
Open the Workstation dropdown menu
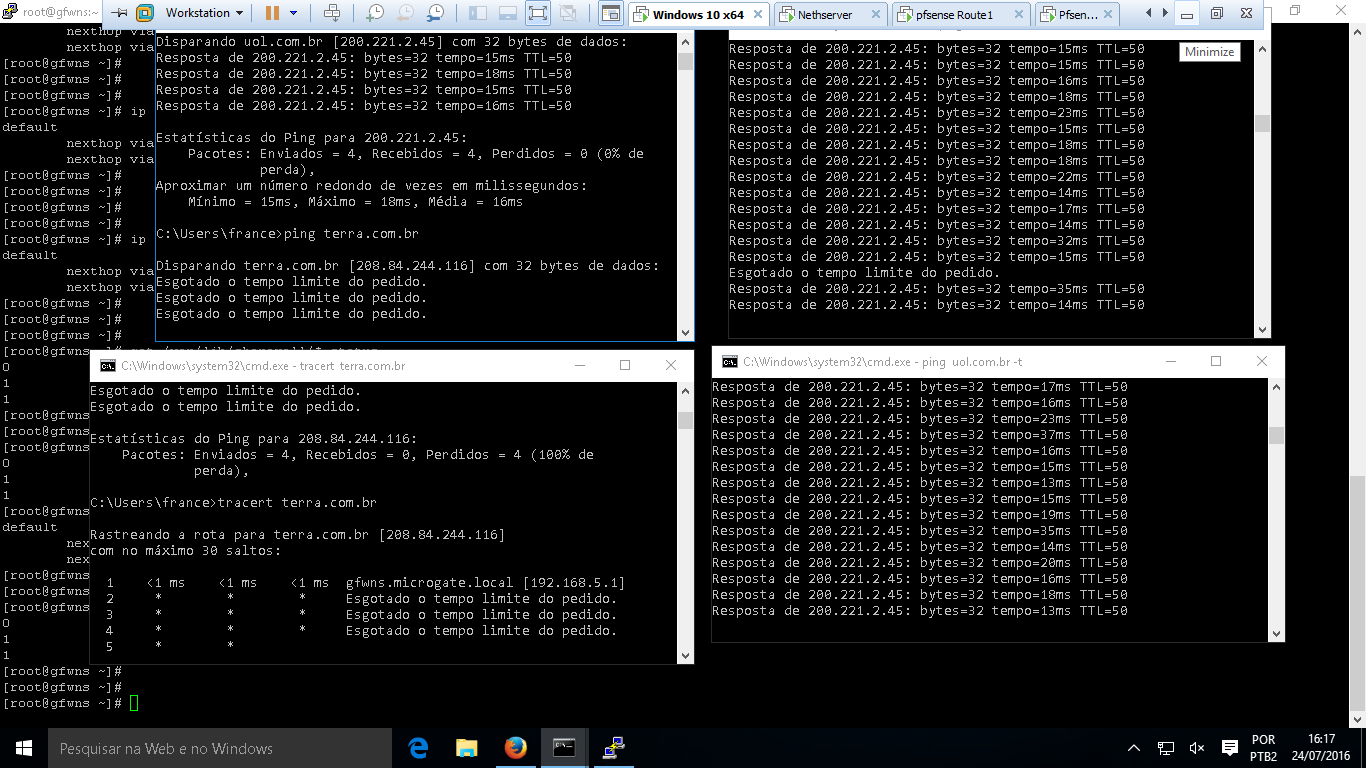pos(204,13)
